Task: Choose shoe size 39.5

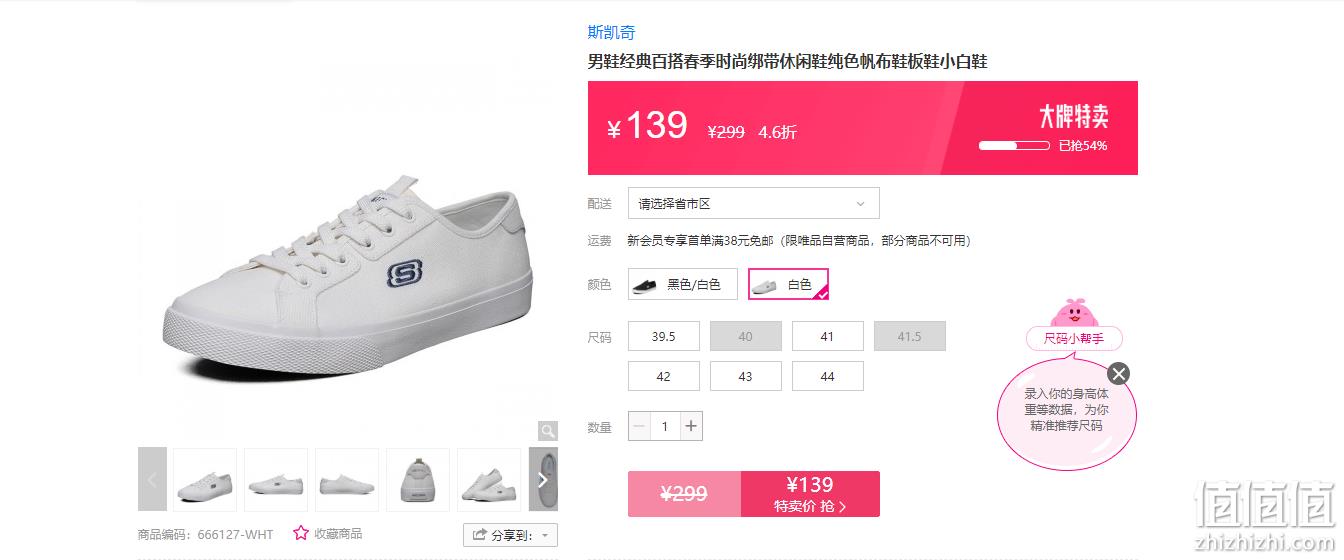Action: coord(664,336)
